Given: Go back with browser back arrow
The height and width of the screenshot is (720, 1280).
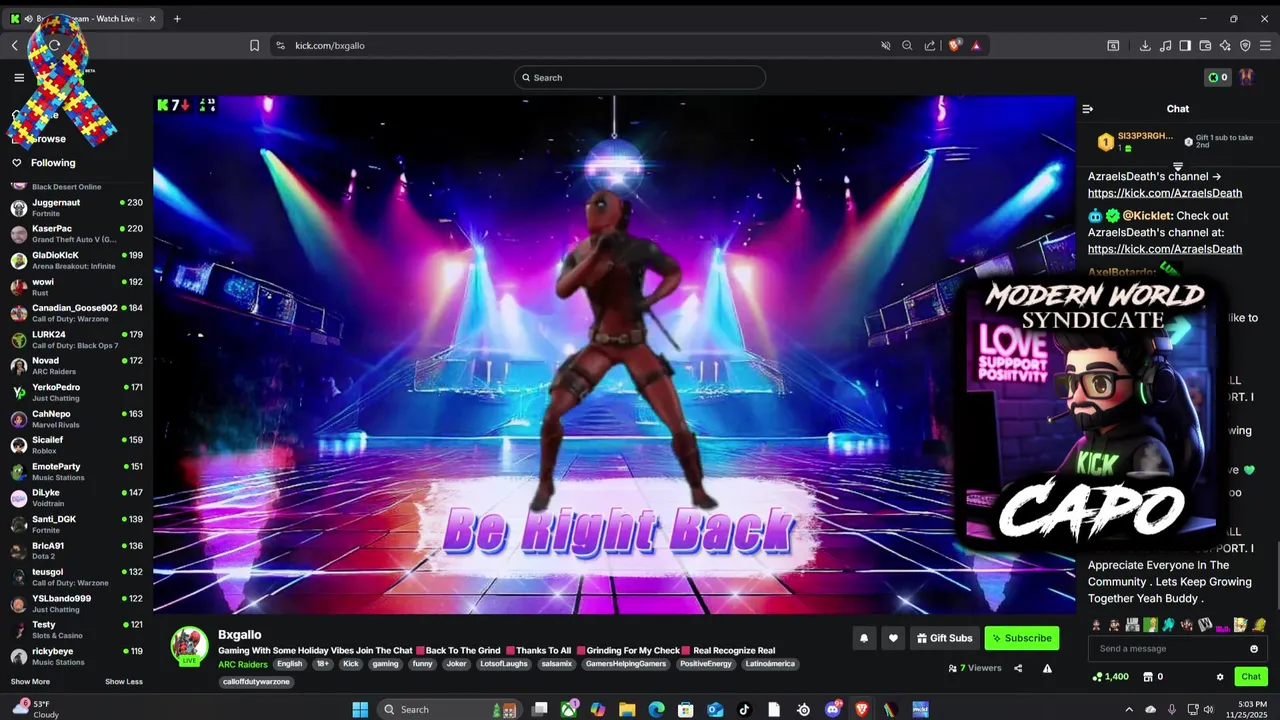Looking at the screenshot, I should point(15,45).
